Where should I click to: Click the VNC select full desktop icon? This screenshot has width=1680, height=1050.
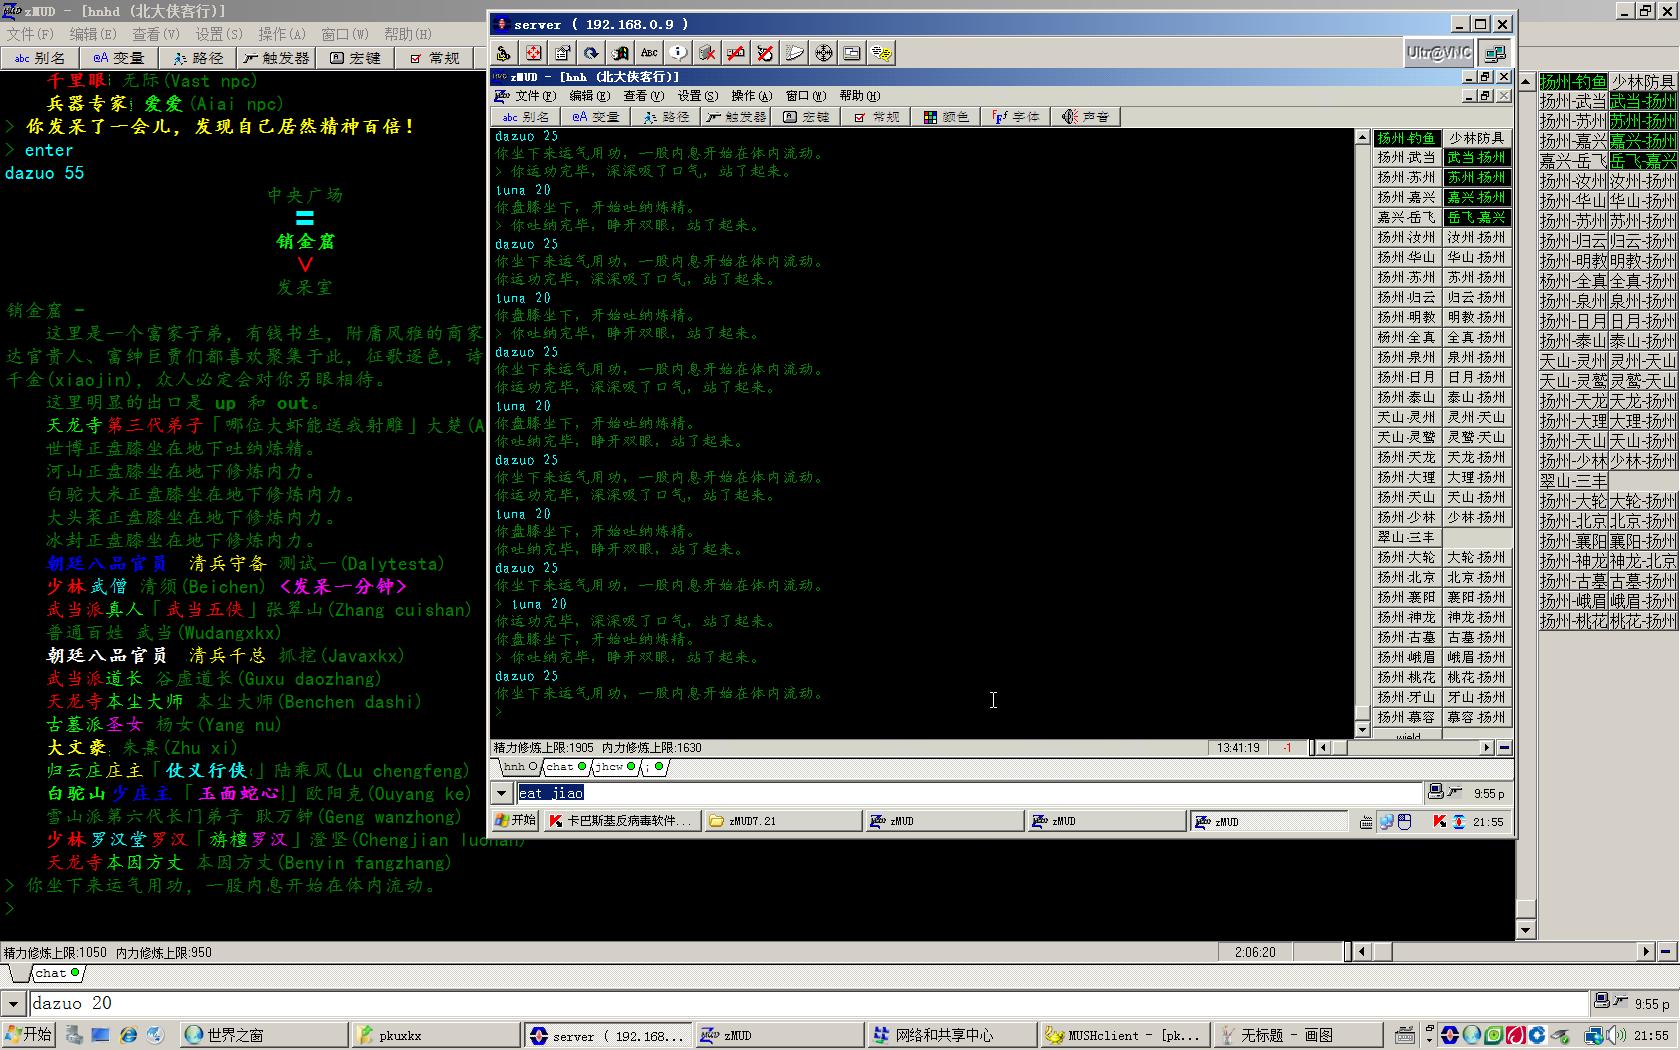[x=852, y=53]
